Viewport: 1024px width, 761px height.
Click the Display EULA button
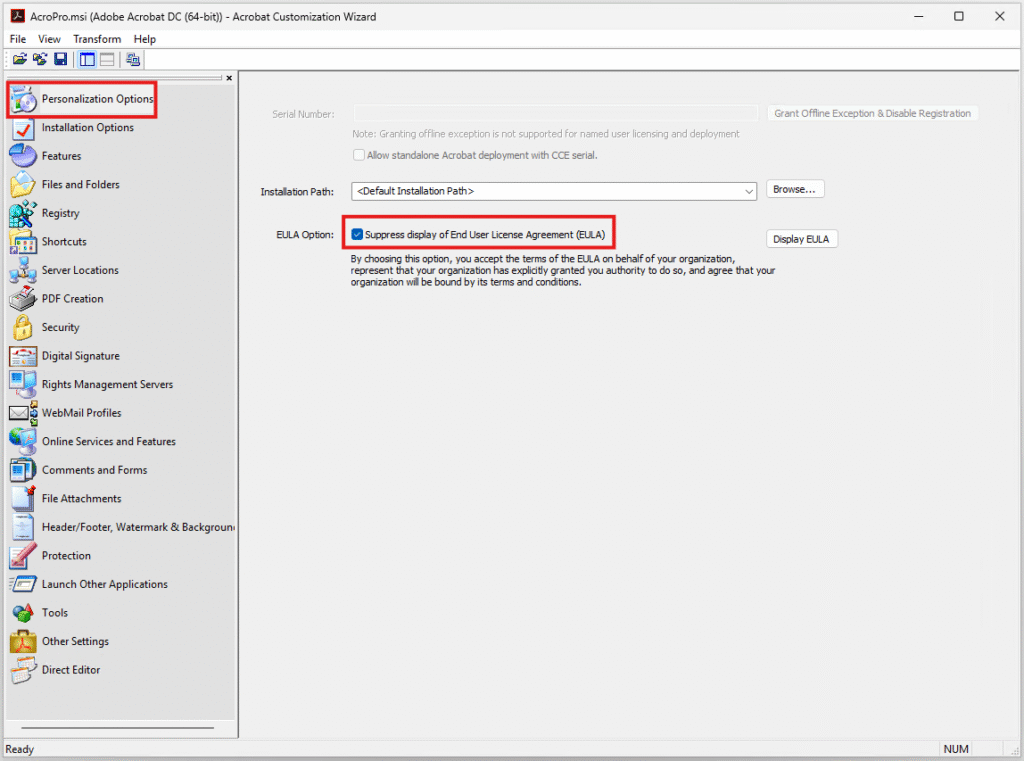[802, 239]
